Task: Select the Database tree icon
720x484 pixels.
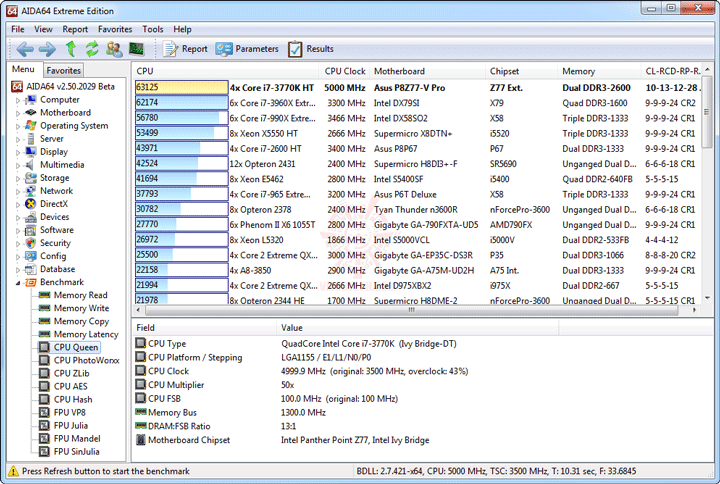Action: click(31, 269)
